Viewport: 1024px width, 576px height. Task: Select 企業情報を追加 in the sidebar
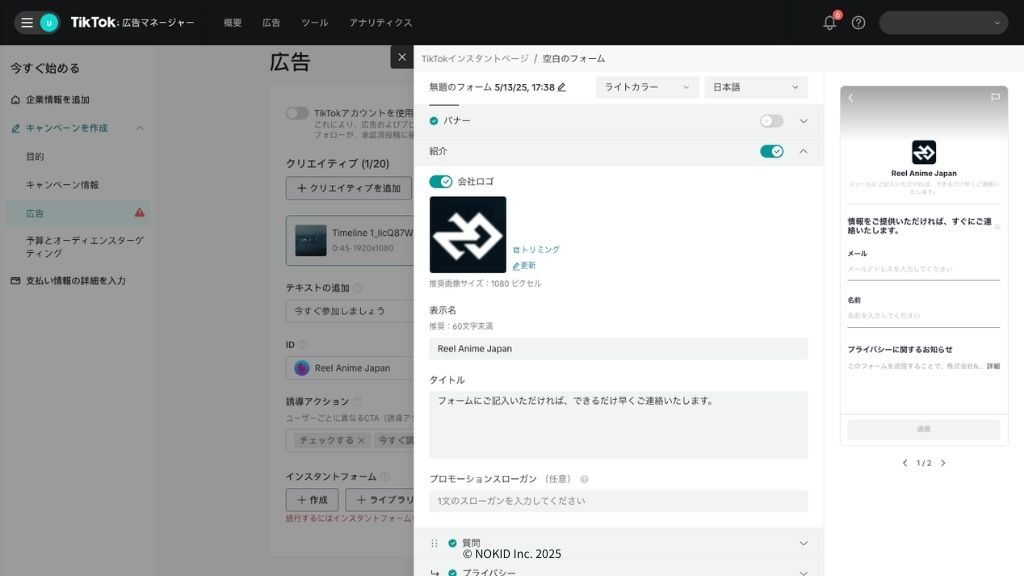[57, 100]
